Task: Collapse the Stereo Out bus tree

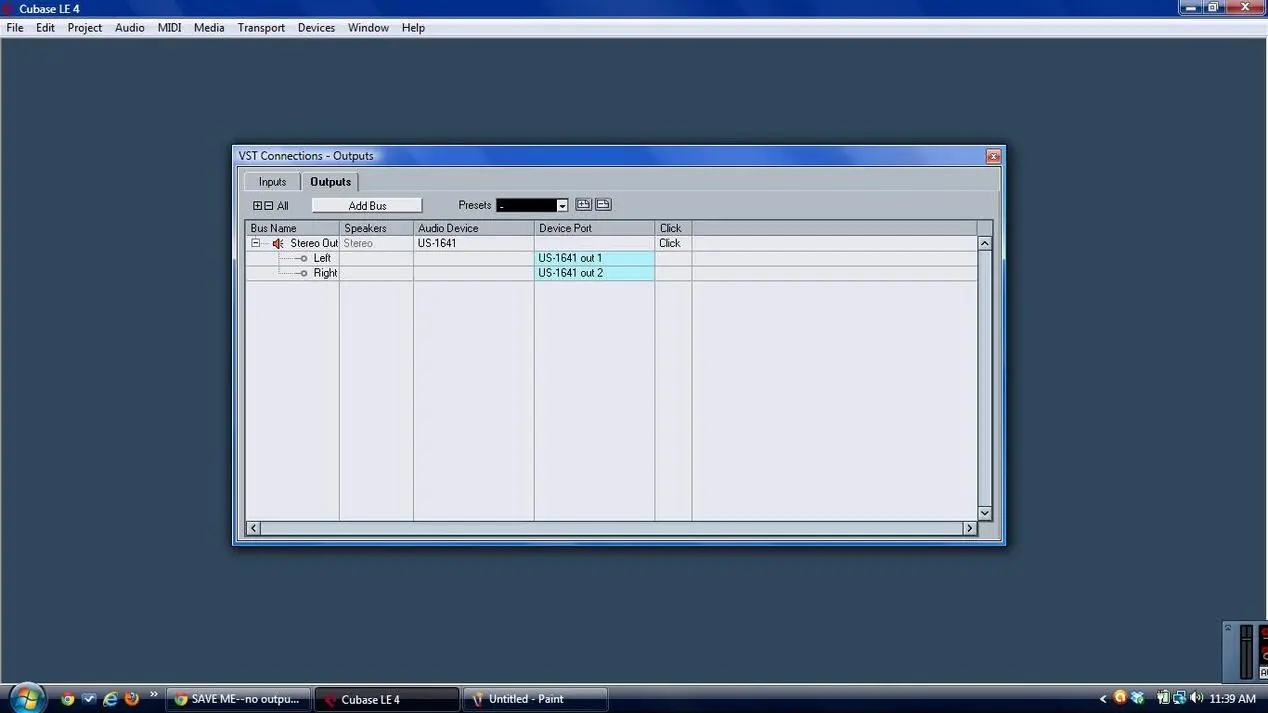Action: [256, 243]
